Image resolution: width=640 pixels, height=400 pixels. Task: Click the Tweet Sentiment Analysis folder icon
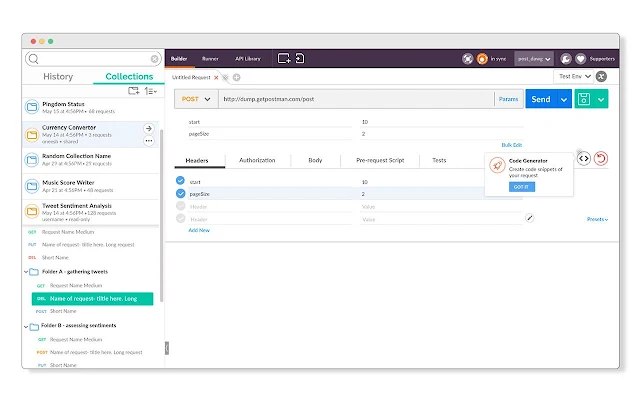[x=32, y=211]
